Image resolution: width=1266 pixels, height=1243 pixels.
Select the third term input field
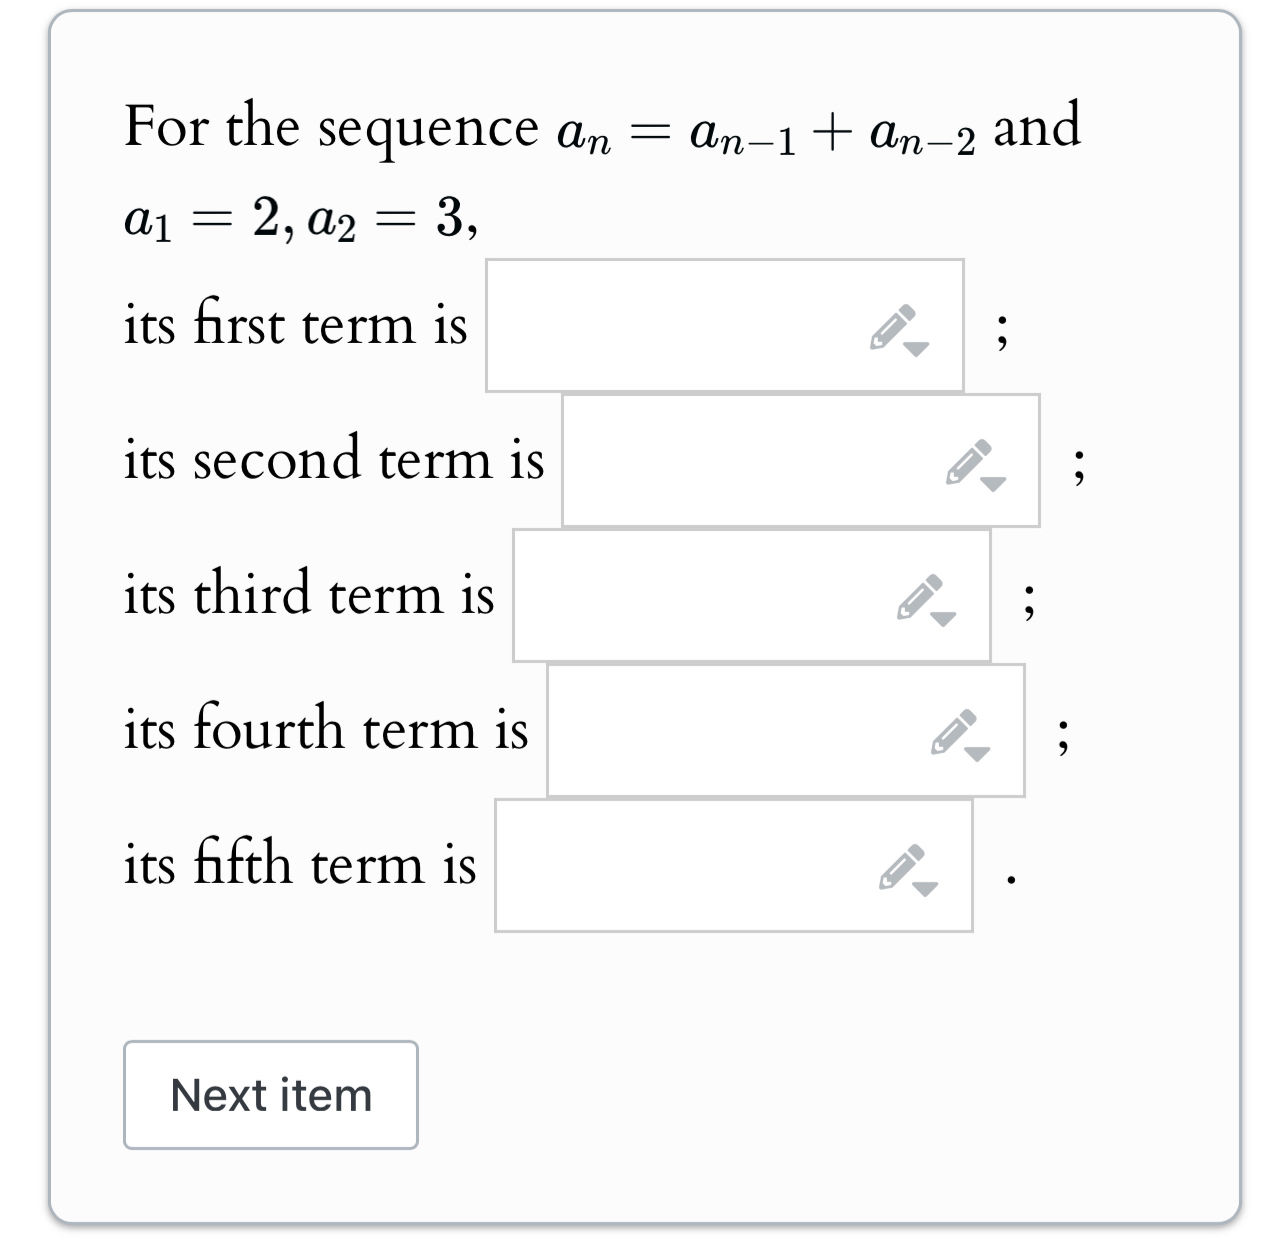click(680, 595)
